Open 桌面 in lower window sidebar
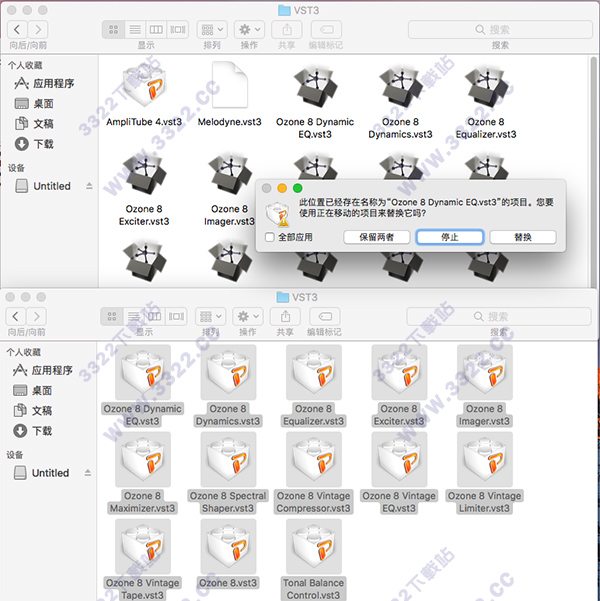The image size is (600, 601). (x=32, y=391)
